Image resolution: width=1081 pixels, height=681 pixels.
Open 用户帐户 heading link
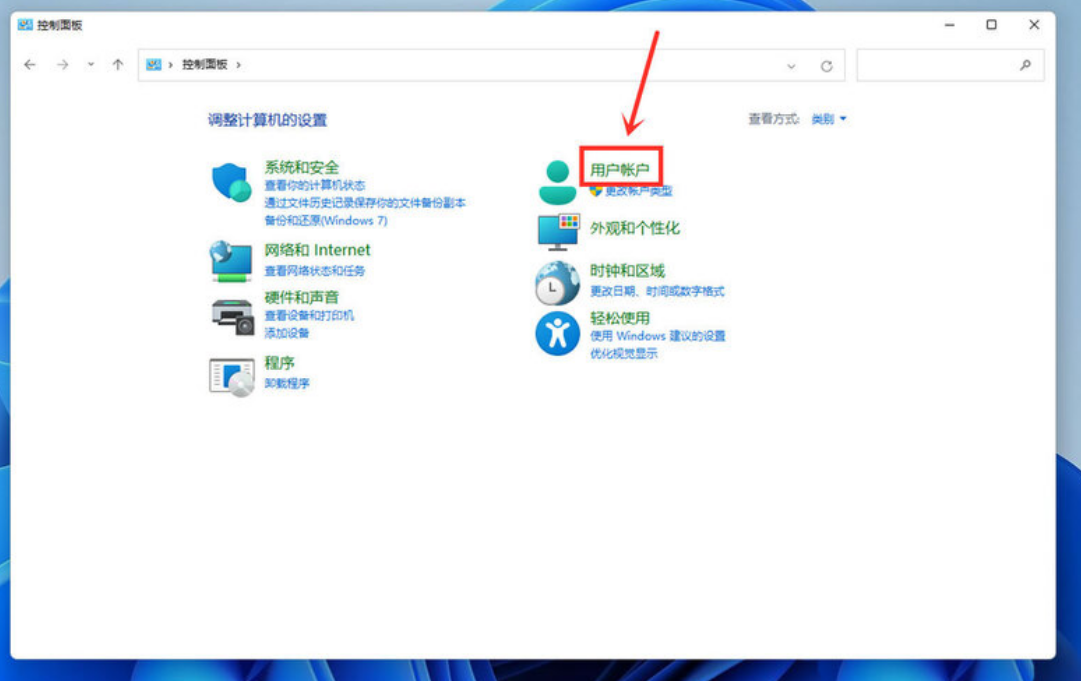(x=620, y=170)
